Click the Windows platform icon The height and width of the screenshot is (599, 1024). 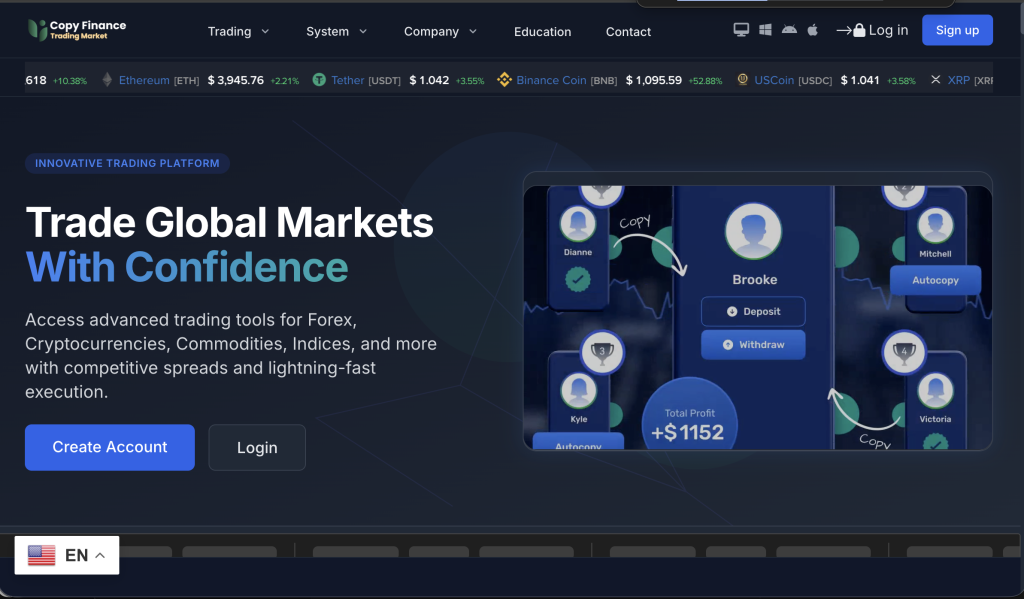click(765, 30)
